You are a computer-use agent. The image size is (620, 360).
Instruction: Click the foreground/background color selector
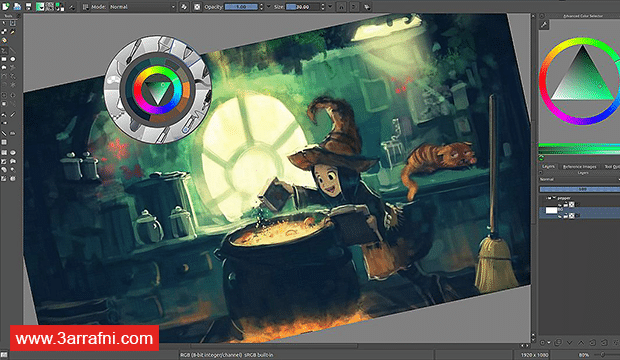coord(59,7)
